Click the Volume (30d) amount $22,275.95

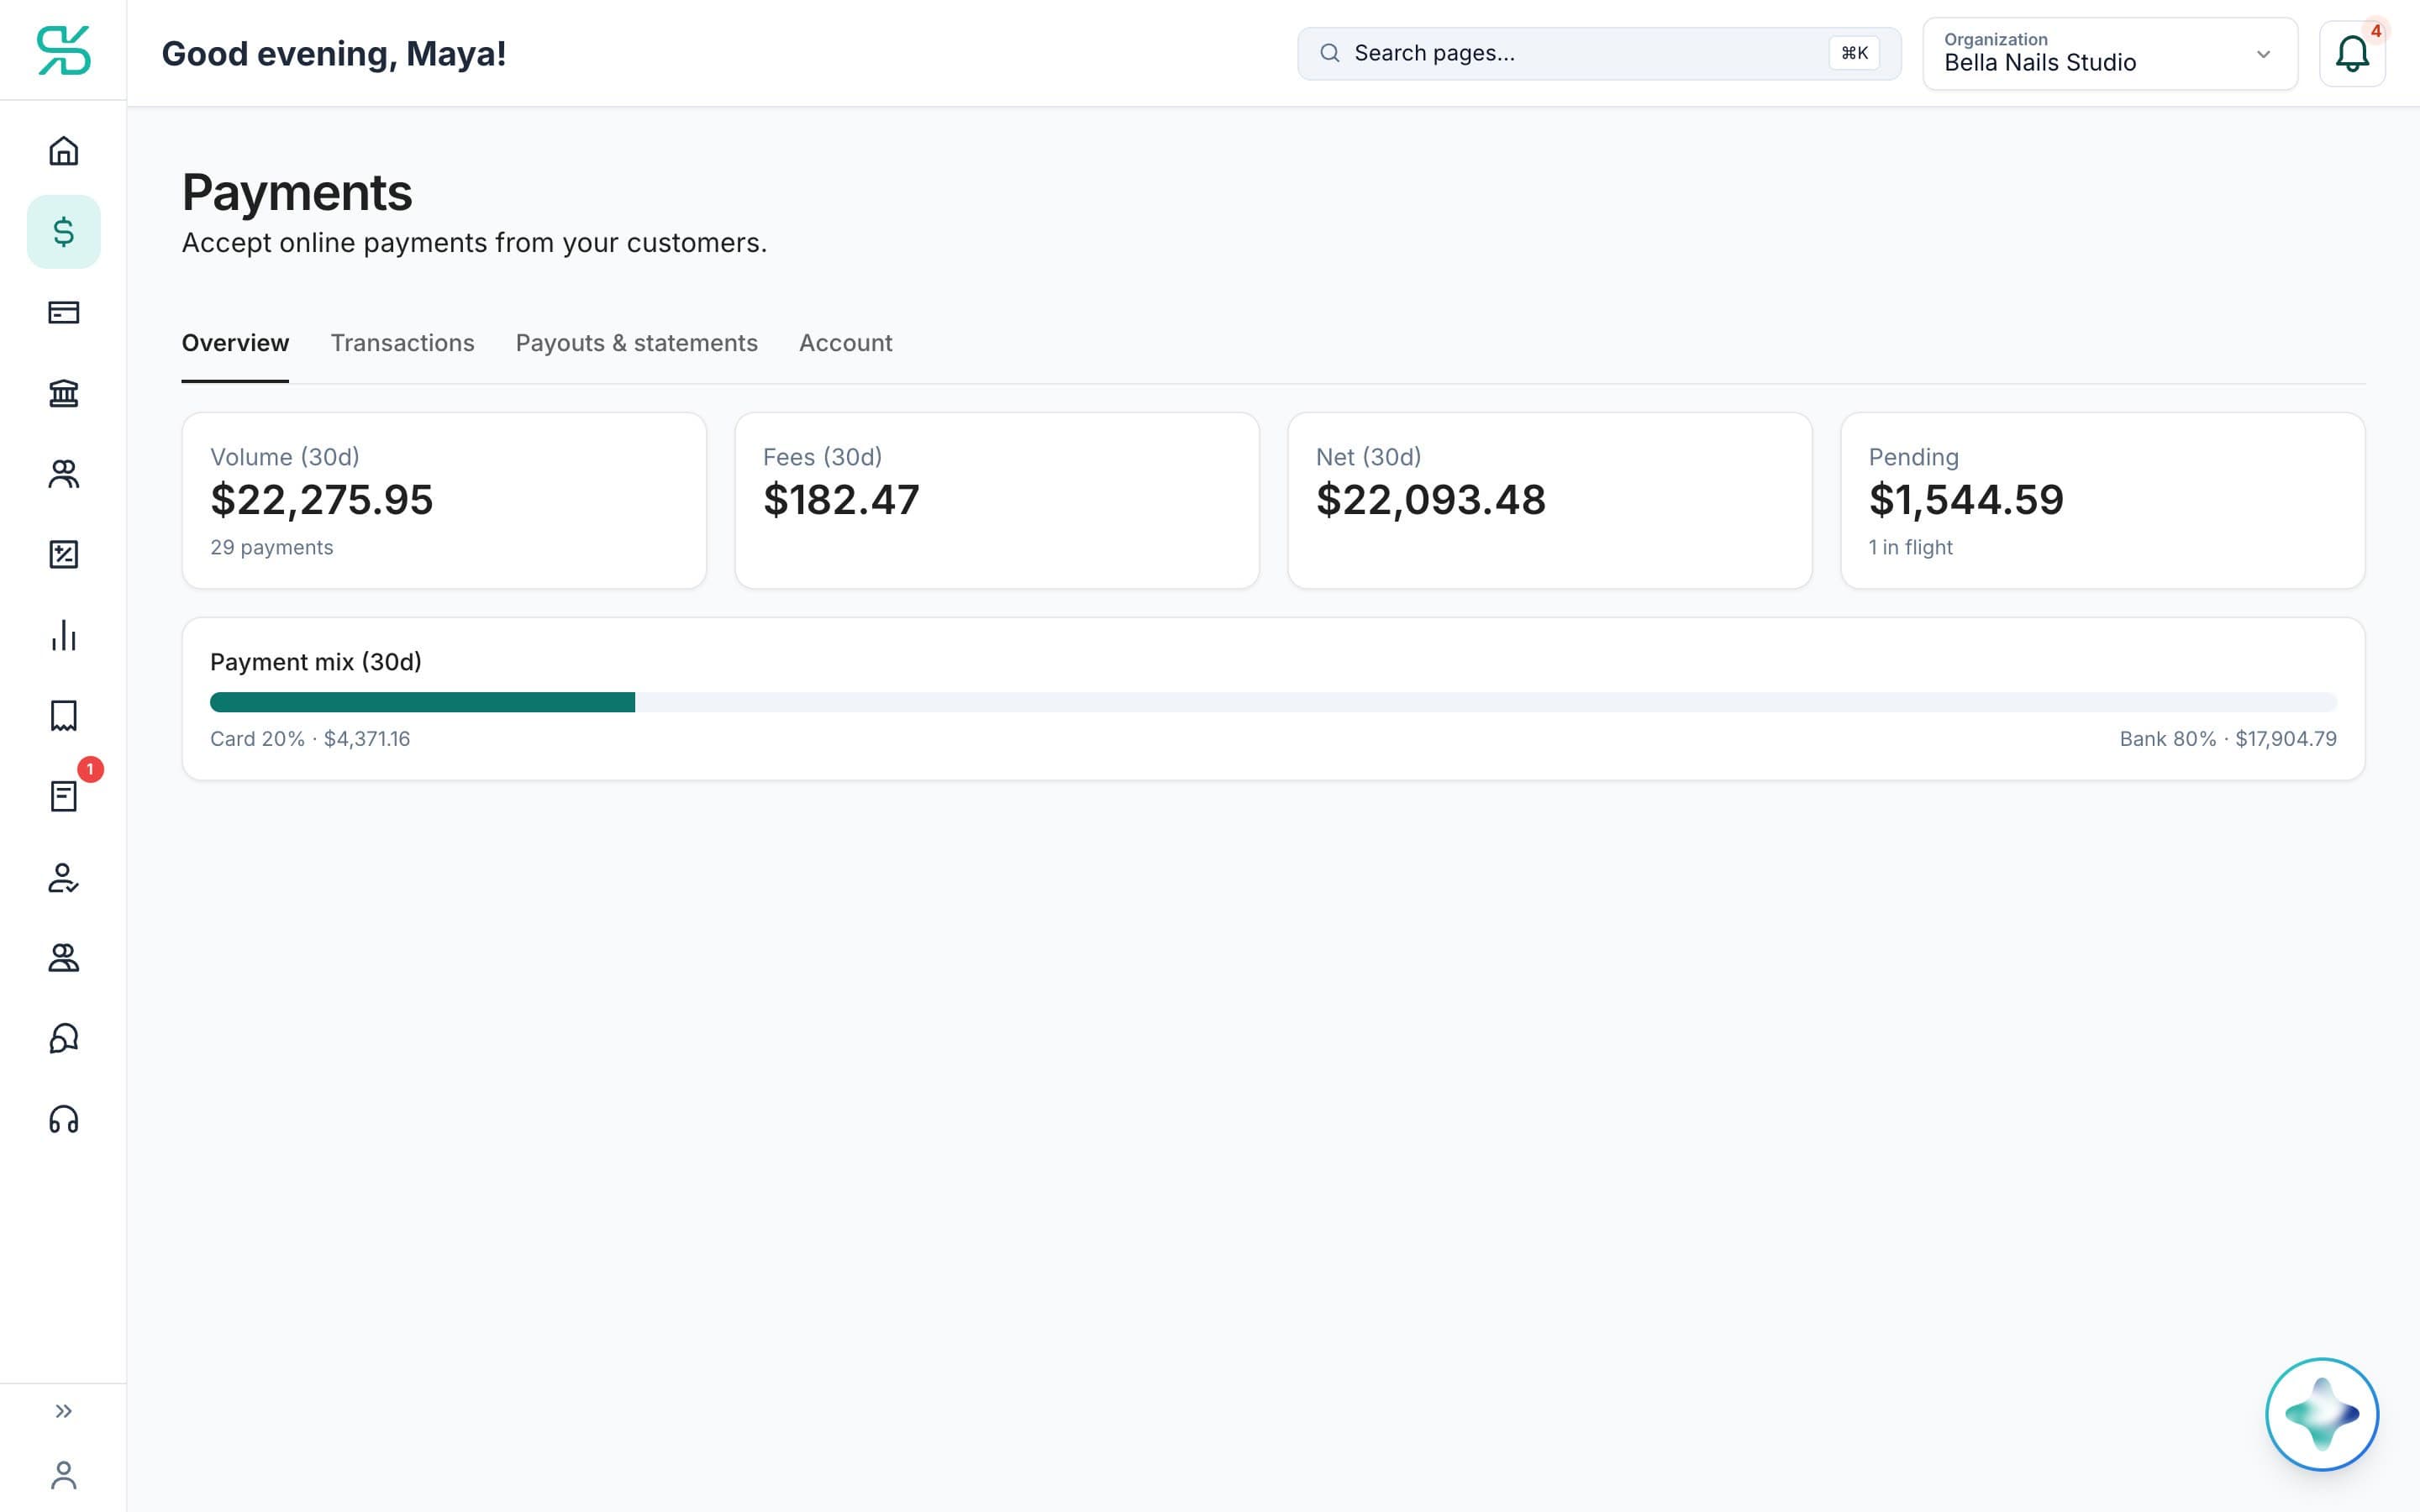322,500
